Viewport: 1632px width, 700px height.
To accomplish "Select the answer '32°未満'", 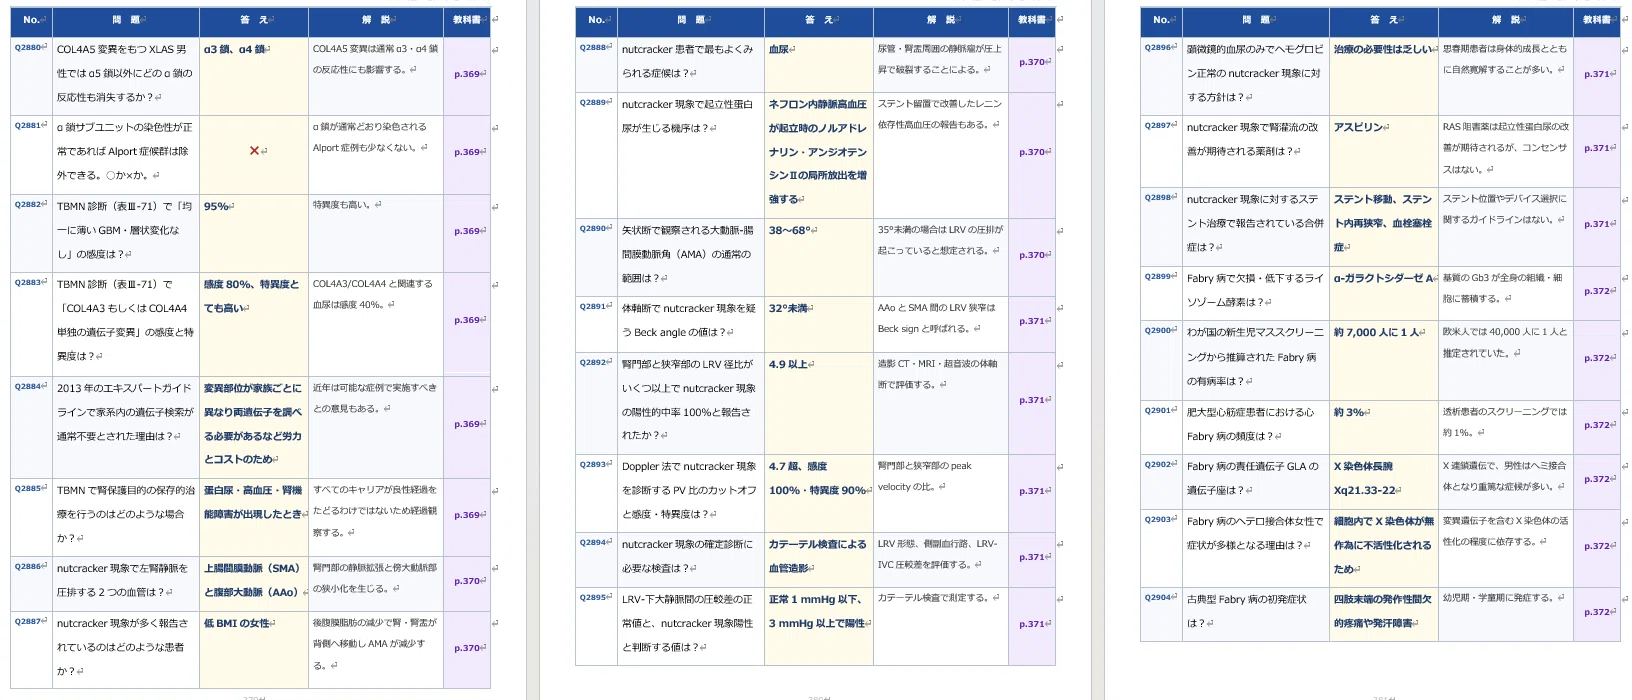I will [x=789, y=309].
